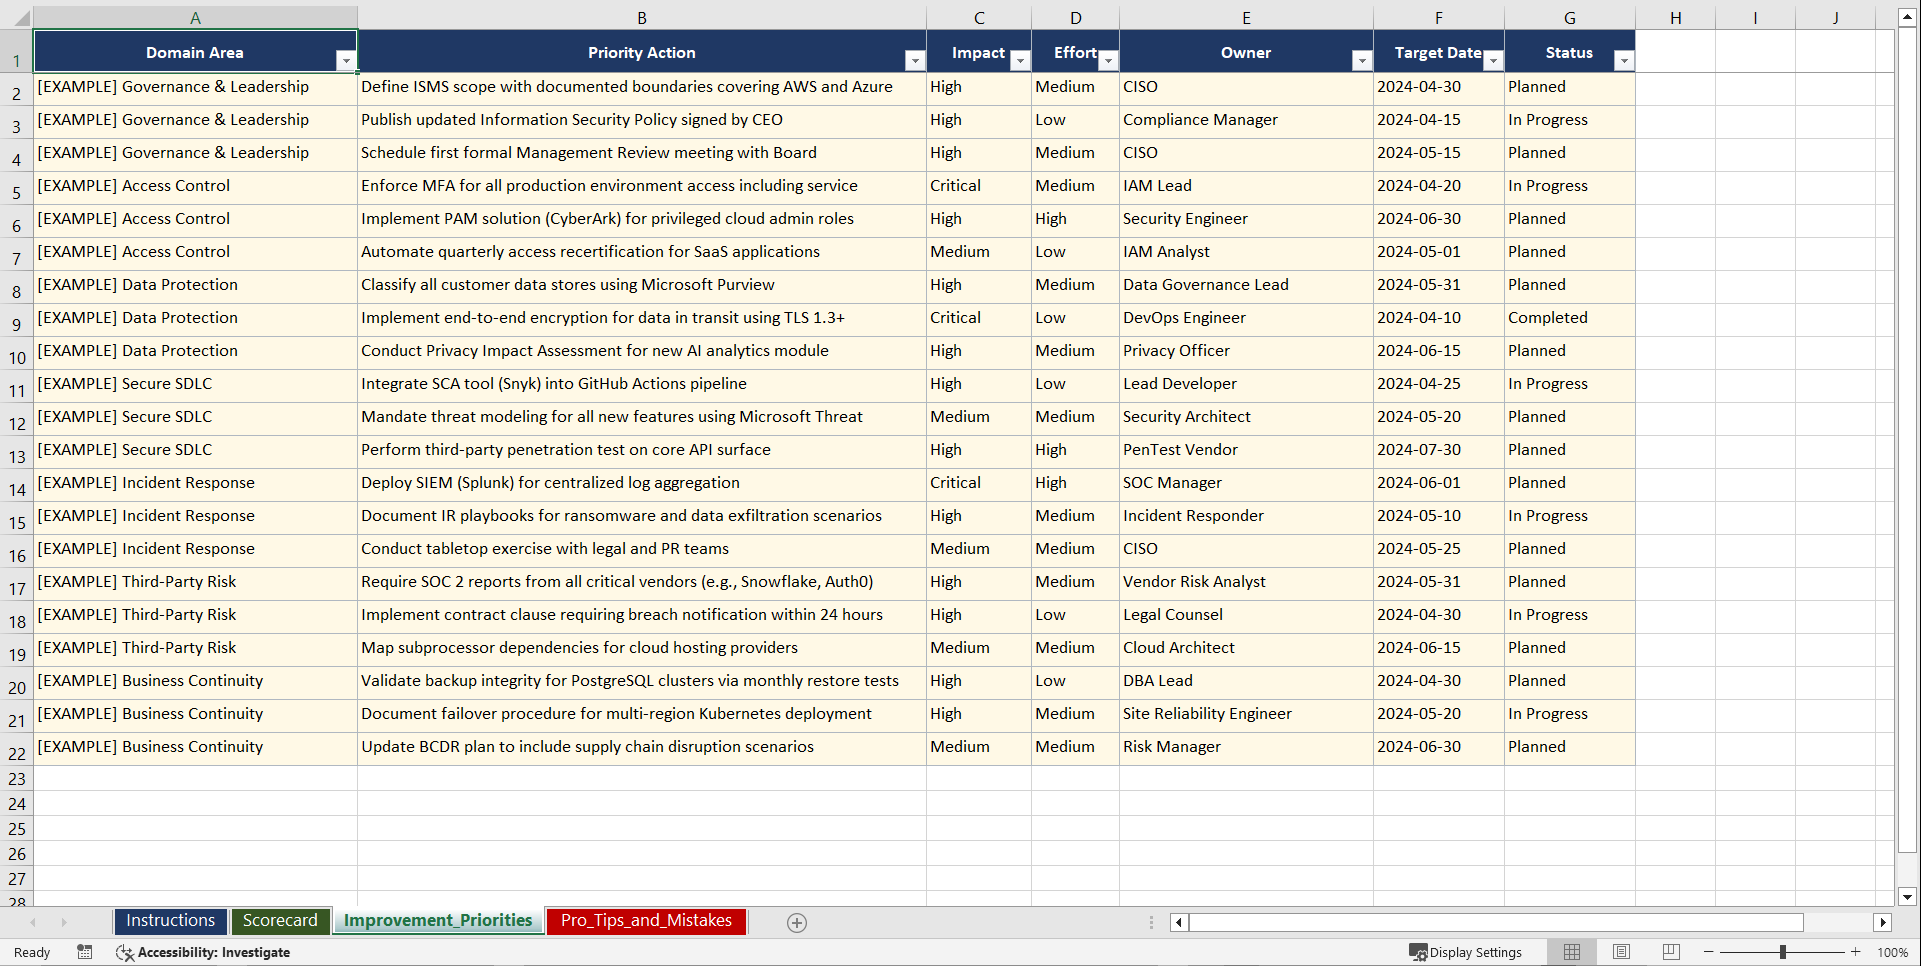Open a new sheet with the plus icon
The height and width of the screenshot is (966, 1921).
(796, 922)
